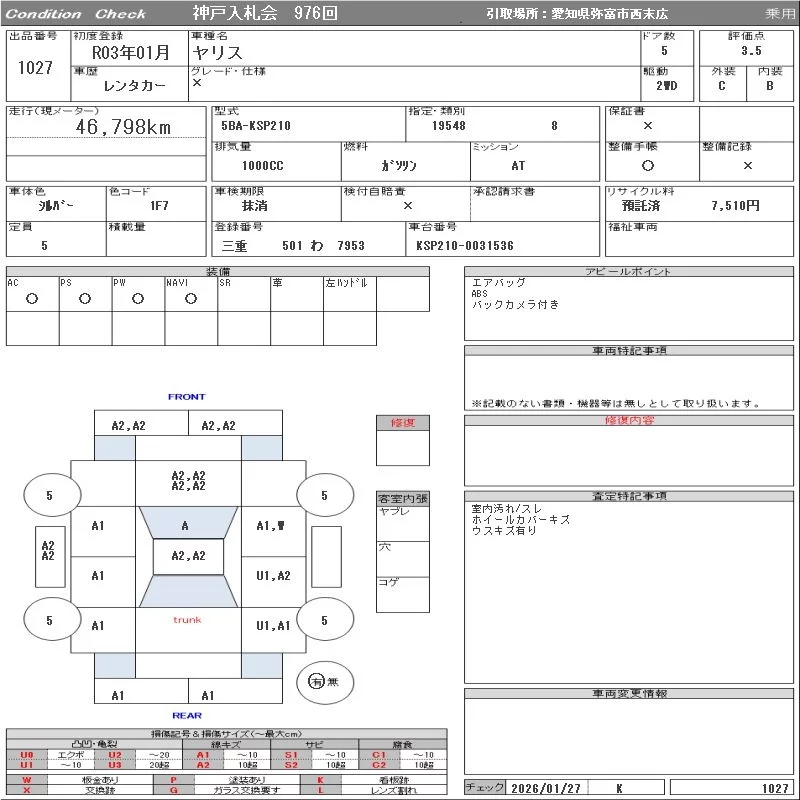Click the 修復内容 section header

630,421
